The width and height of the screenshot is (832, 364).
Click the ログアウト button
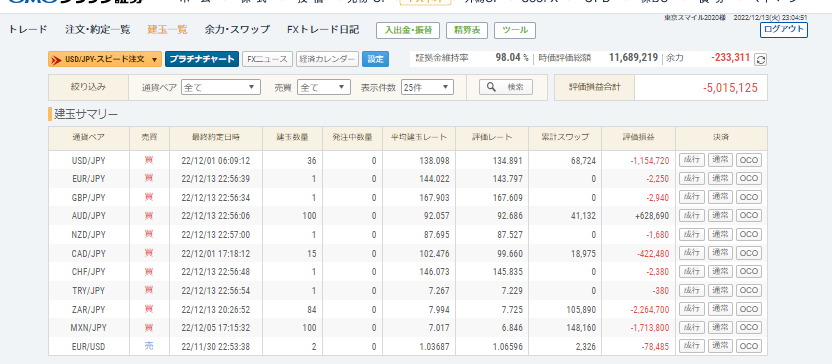click(784, 29)
